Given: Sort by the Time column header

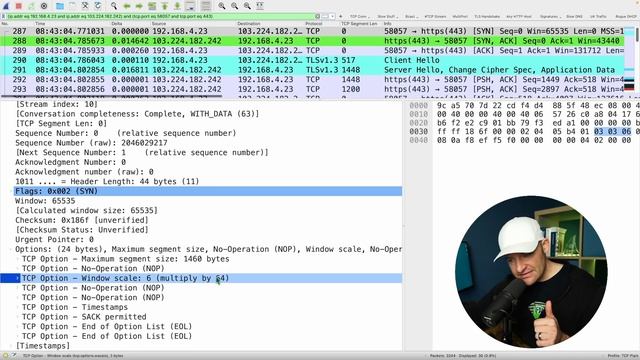Looking at the screenshot, I should point(40,24).
